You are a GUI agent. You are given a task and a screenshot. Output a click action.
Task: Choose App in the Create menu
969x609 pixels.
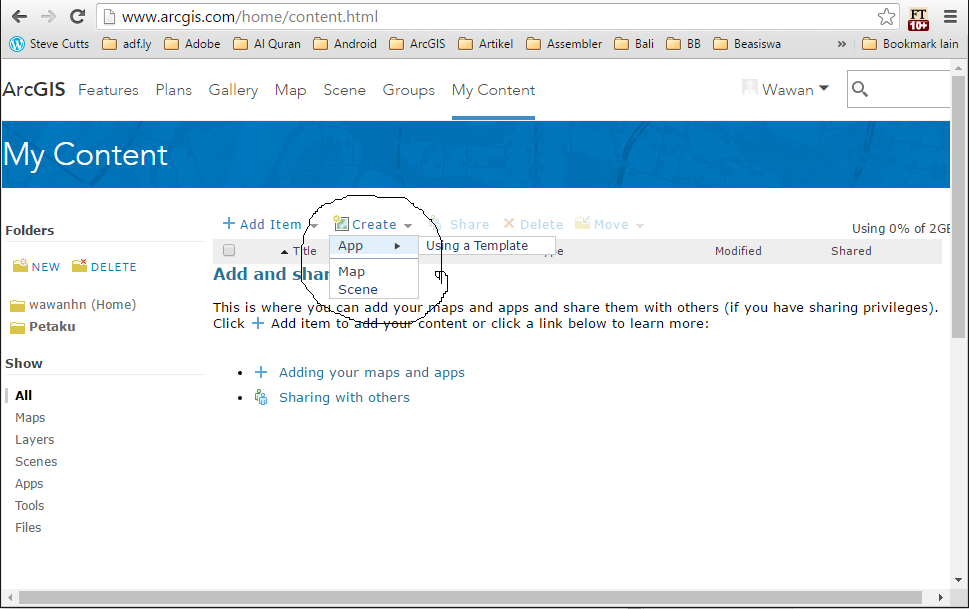coord(374,246)
